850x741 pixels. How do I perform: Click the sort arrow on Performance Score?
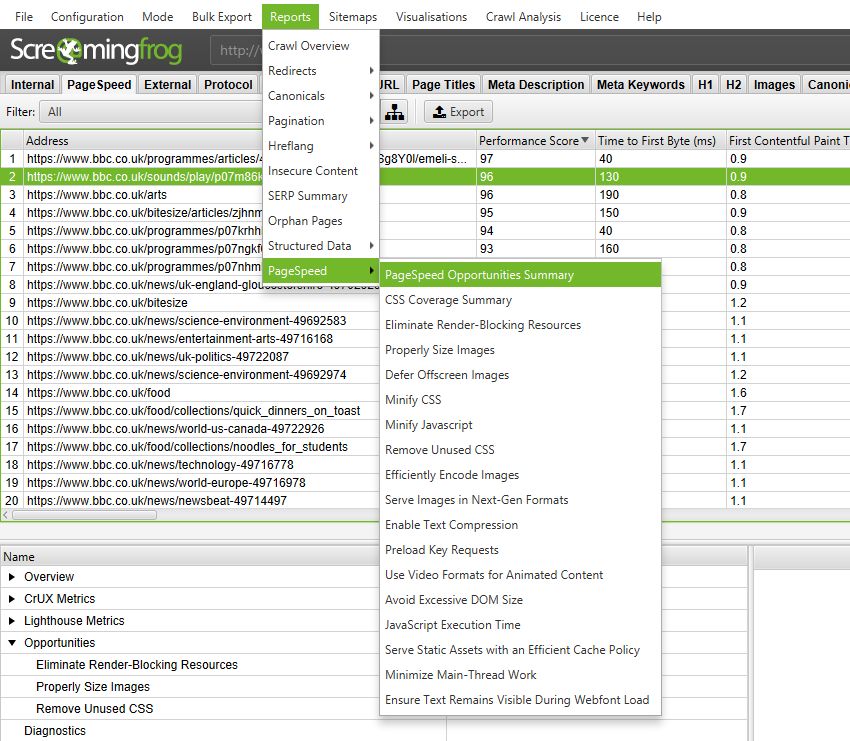[x=582, y=140]
